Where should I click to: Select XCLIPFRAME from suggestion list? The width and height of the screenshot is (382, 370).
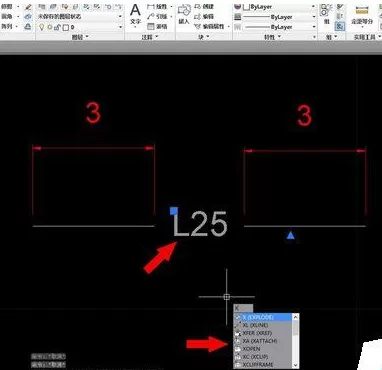click(x=263, y=365)
